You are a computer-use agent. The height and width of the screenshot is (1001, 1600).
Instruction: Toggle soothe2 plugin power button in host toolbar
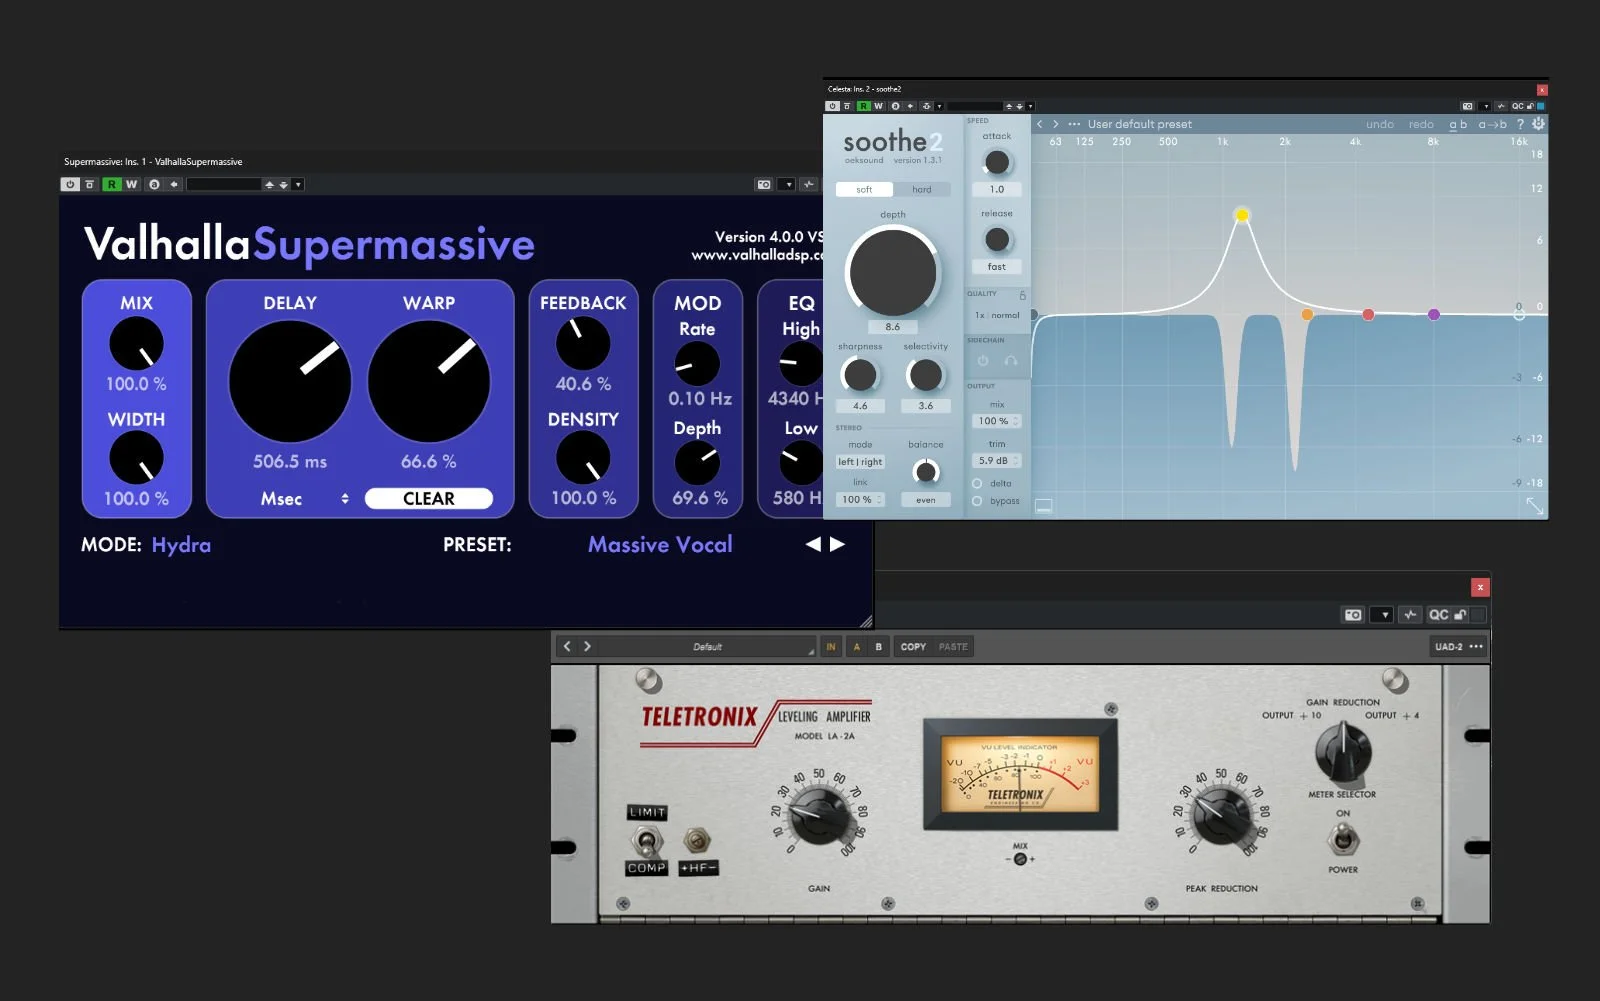coord(832,106)
